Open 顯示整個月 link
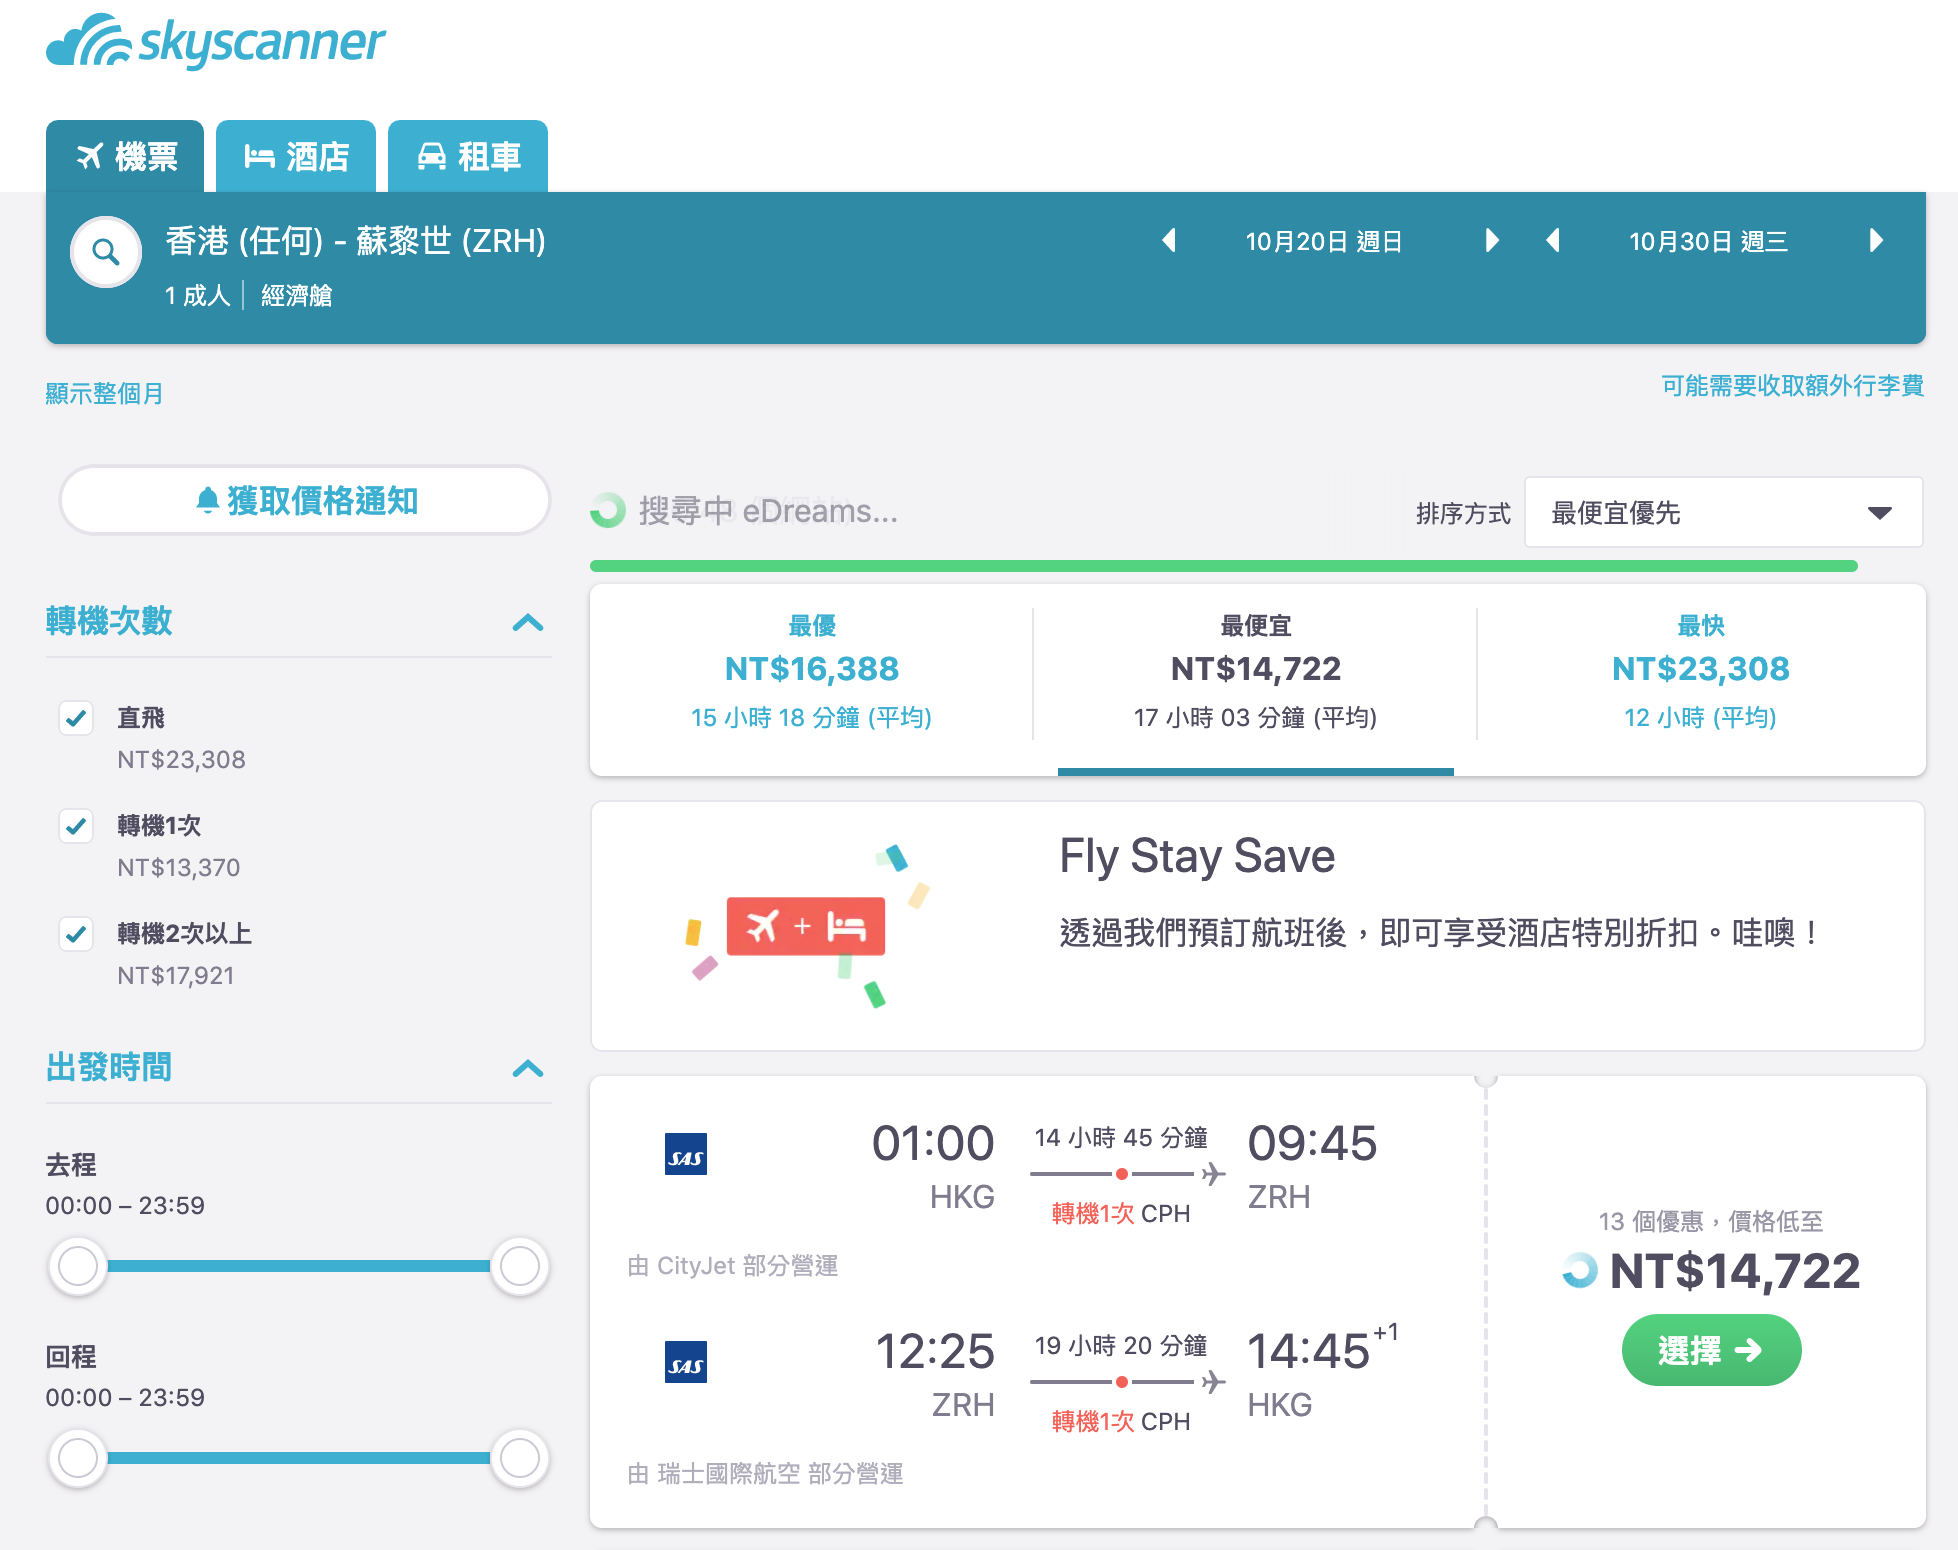Viewport: 1958px width, 1550px height. tap(104, 392)
